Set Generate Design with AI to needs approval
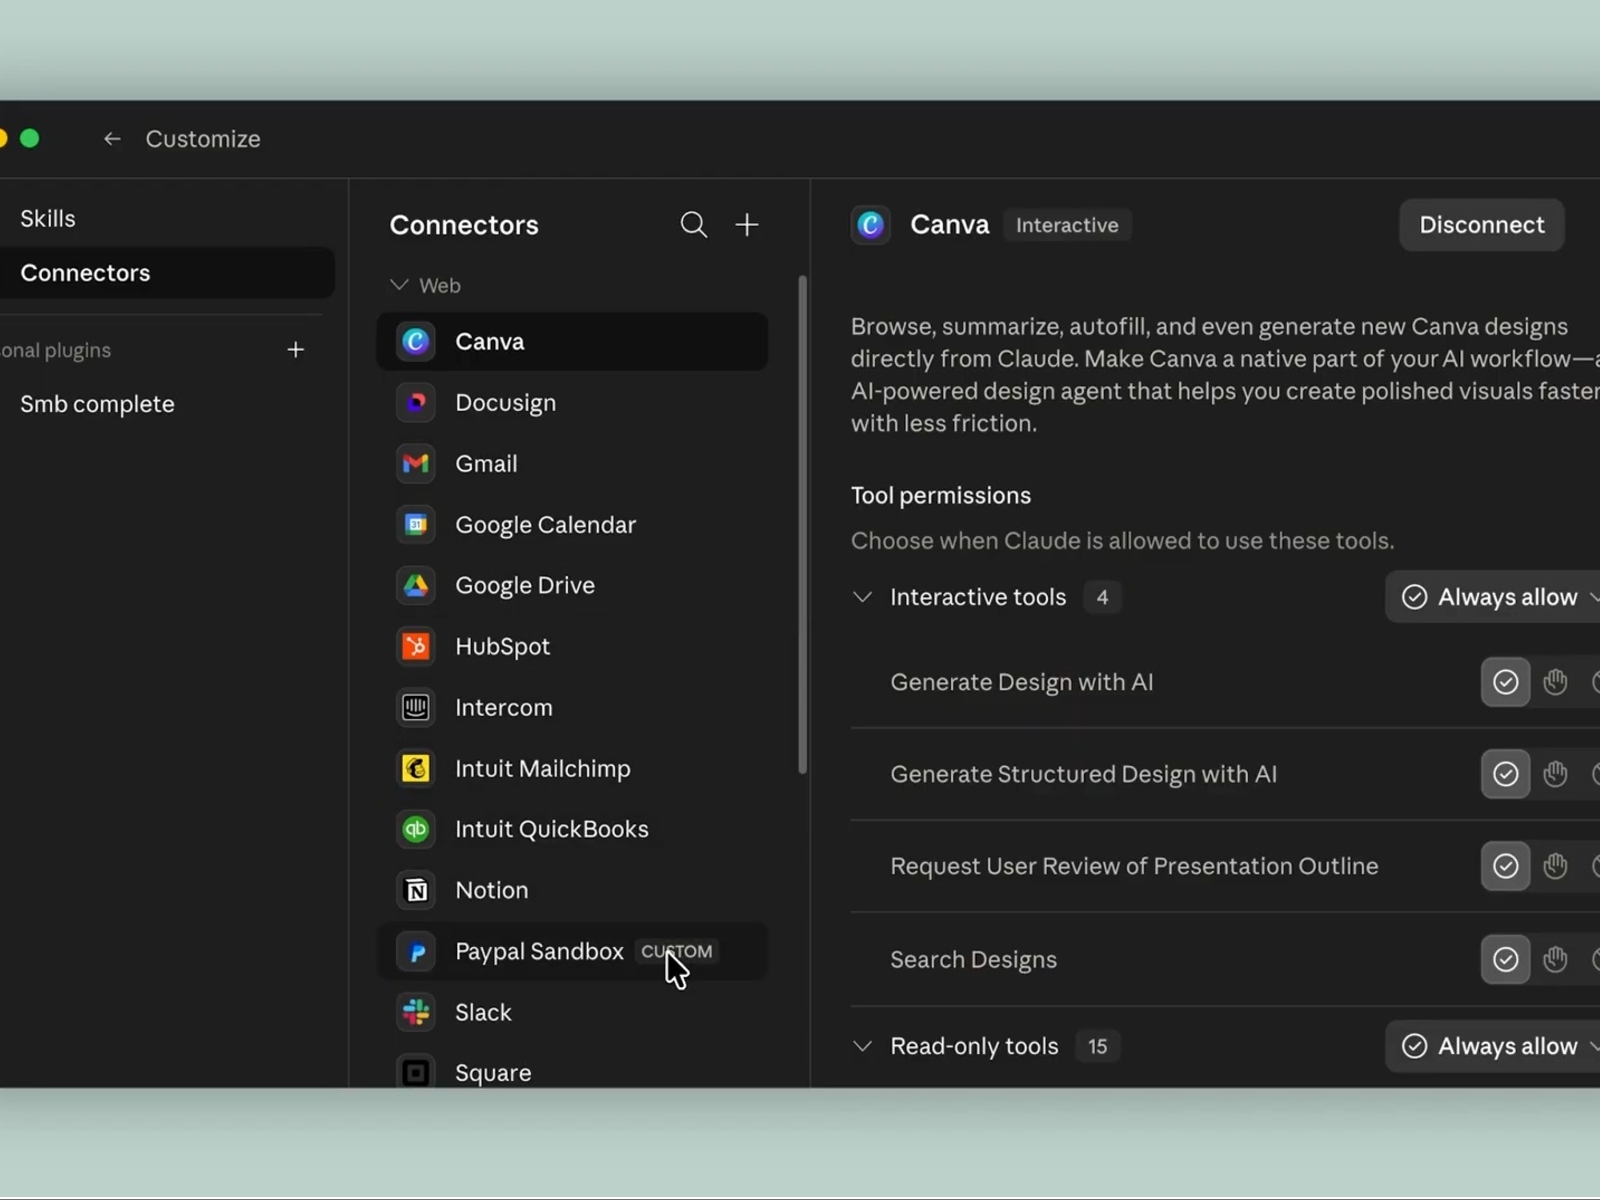 click(x=1555, y=682)
